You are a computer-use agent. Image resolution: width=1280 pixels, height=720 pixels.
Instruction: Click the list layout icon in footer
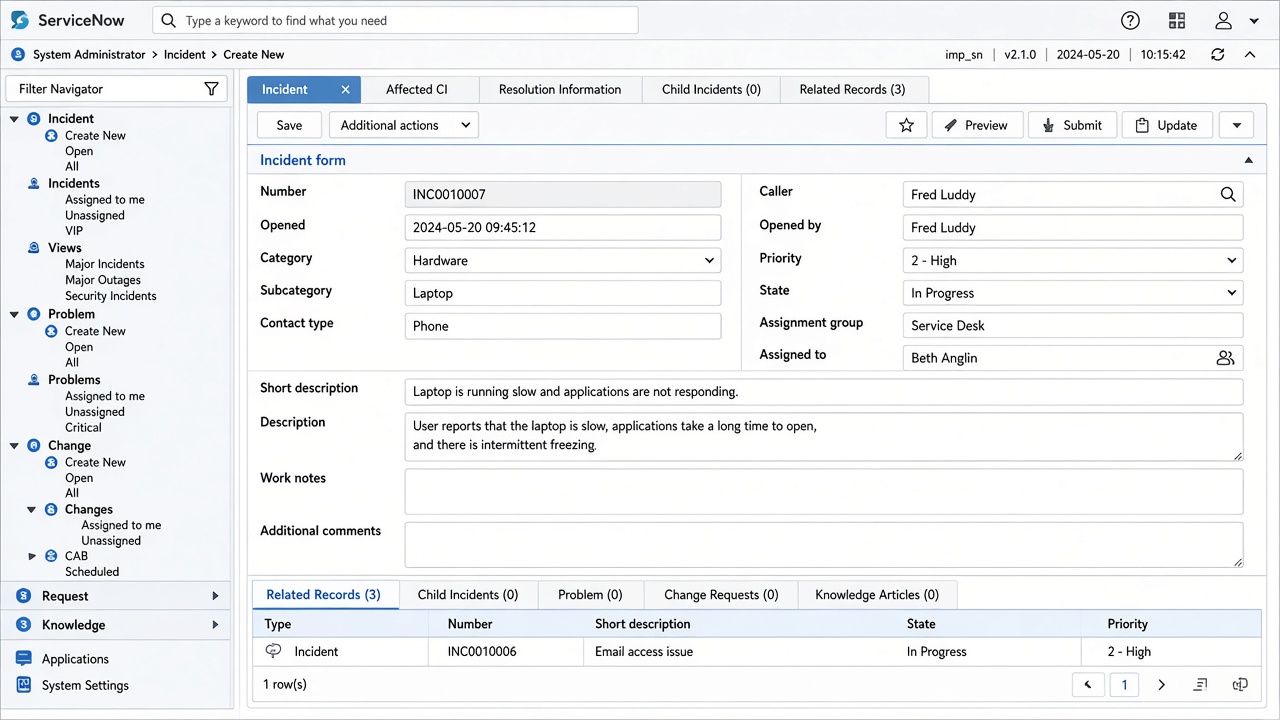tap(1201, 685)
